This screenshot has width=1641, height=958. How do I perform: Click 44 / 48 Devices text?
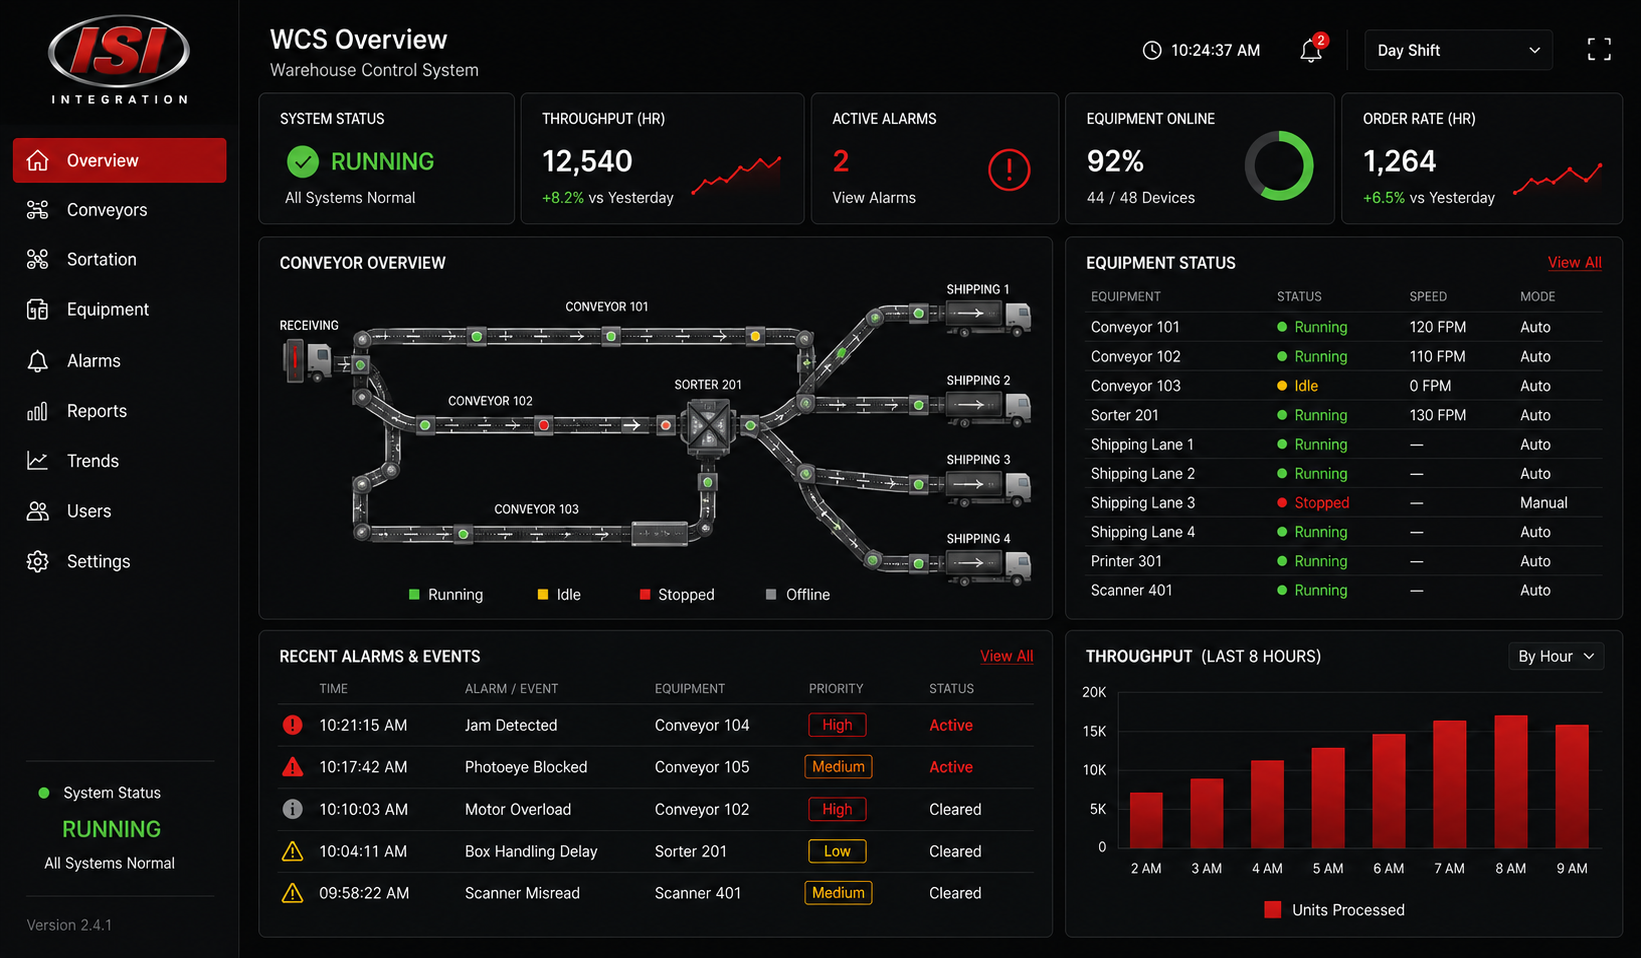1141,198
